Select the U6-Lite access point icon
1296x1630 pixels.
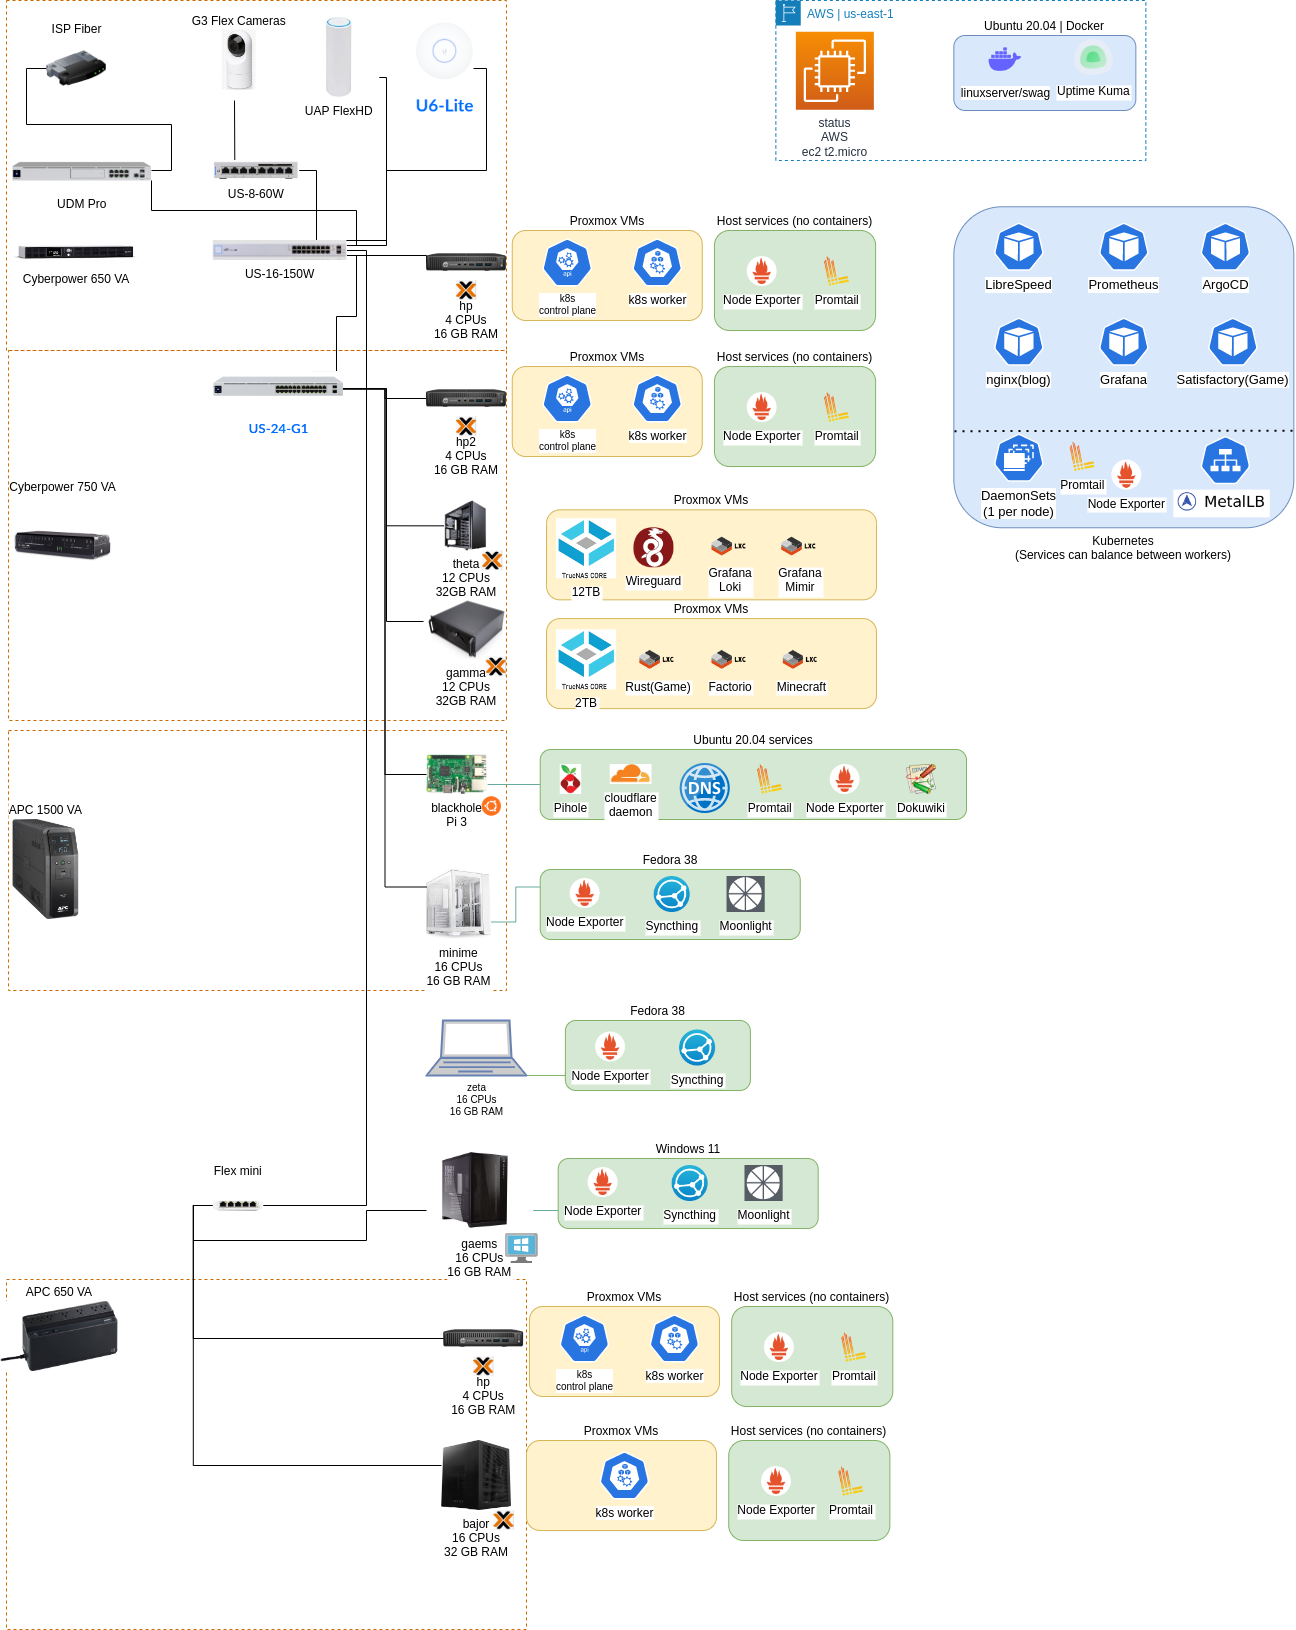click(x=444, y=51)
